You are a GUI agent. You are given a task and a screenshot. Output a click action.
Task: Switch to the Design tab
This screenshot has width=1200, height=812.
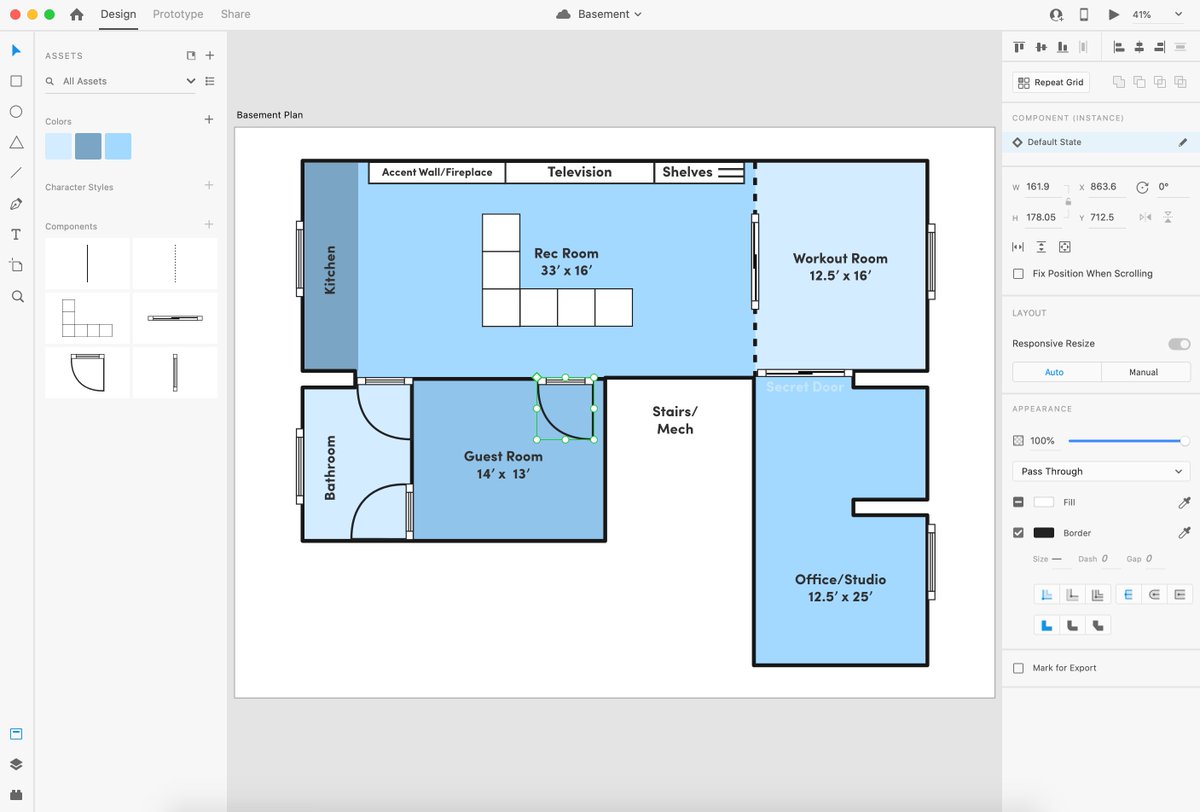point(118,15)
